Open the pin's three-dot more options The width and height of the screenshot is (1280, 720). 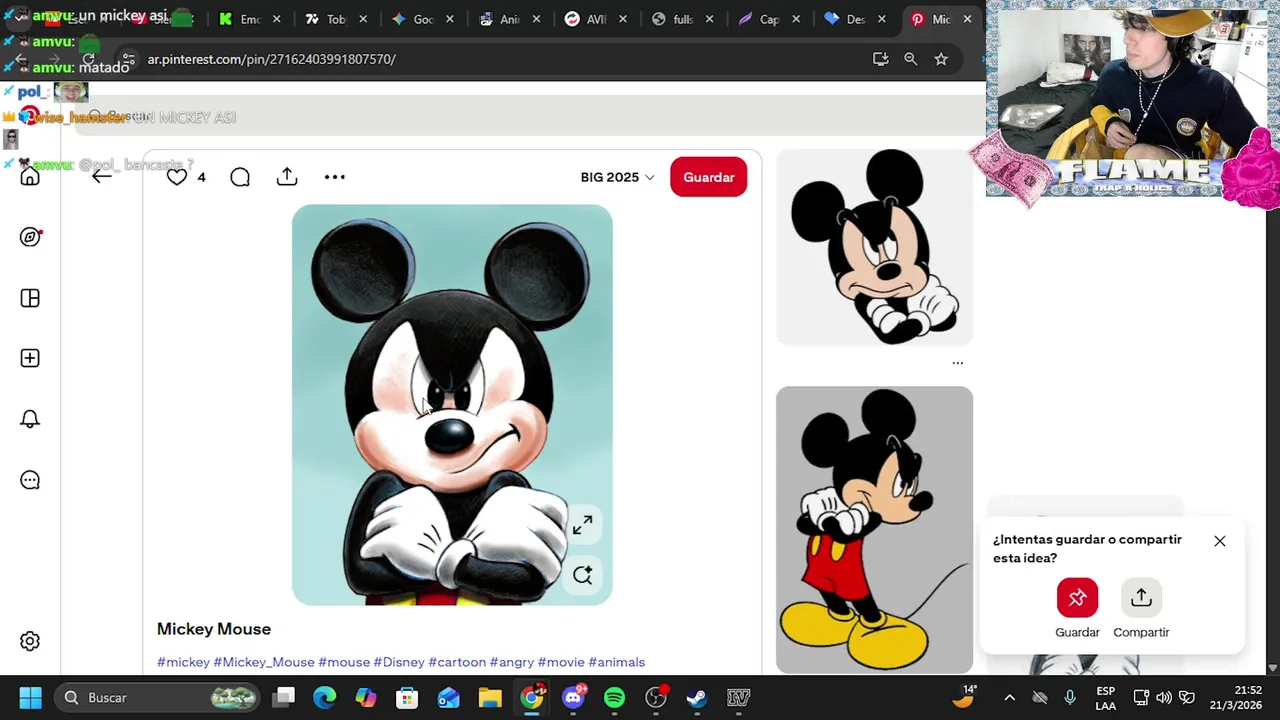(x=335, y=177)
